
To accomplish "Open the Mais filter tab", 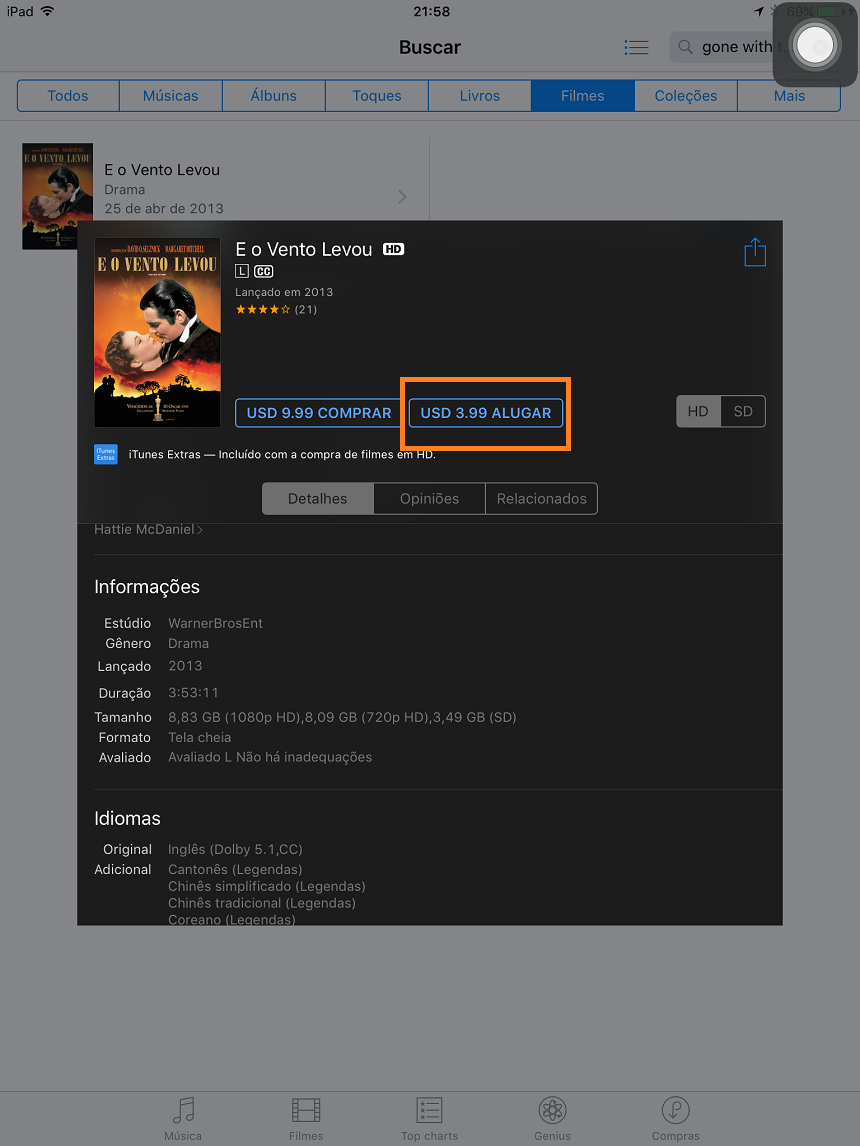I will (789, 96).
